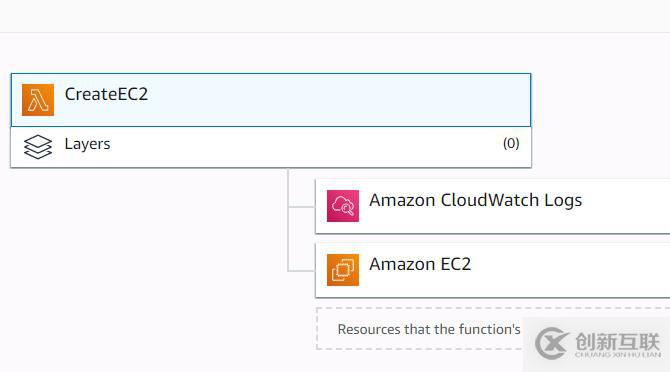
Task: Click the Amazon CloudWatch Logs resource card
Action: (x=493, y=206)
